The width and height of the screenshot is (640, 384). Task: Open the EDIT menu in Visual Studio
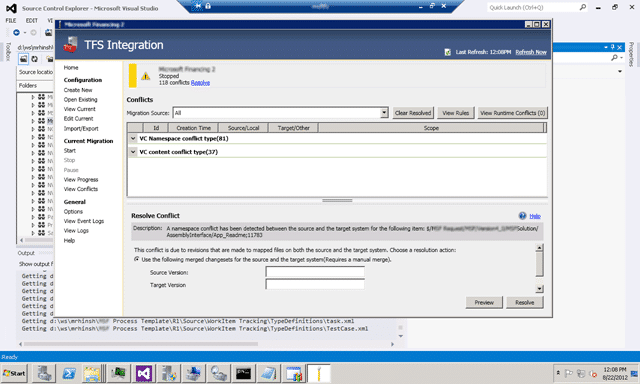(x=31, y=20)
